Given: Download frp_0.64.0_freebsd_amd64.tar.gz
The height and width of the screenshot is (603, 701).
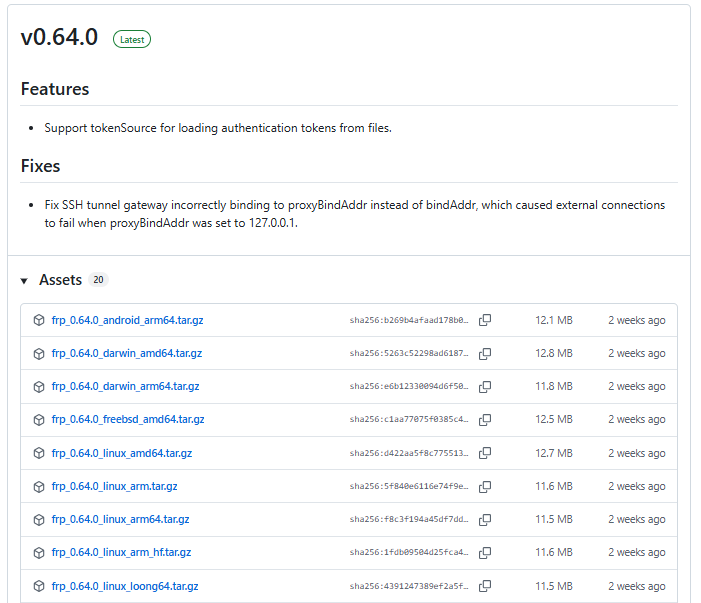Looking at the screenshot, I should pos(128,419).
